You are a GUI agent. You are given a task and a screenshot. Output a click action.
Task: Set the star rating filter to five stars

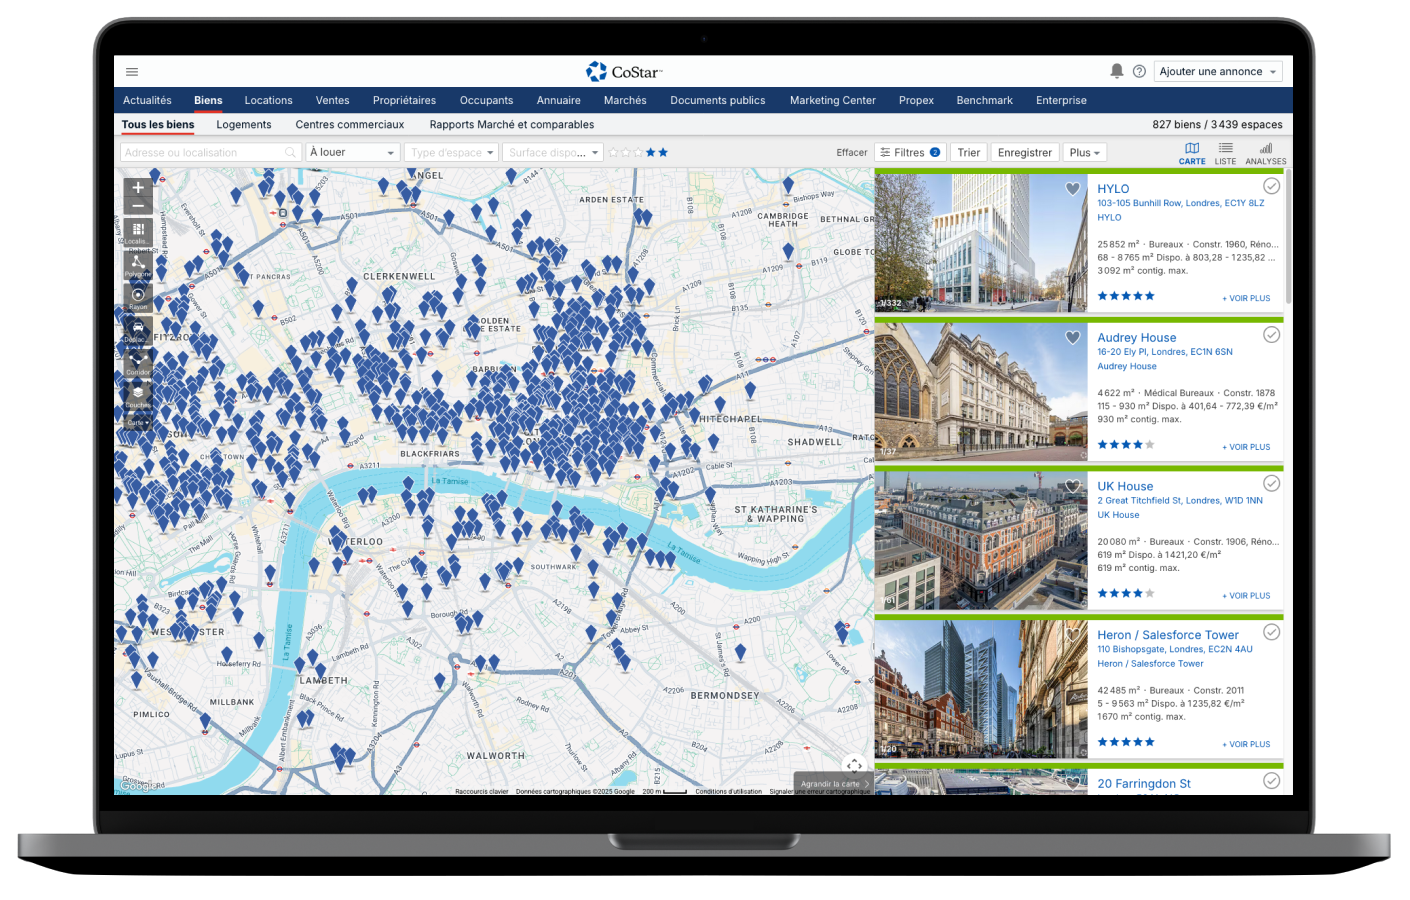pos(663,153)
